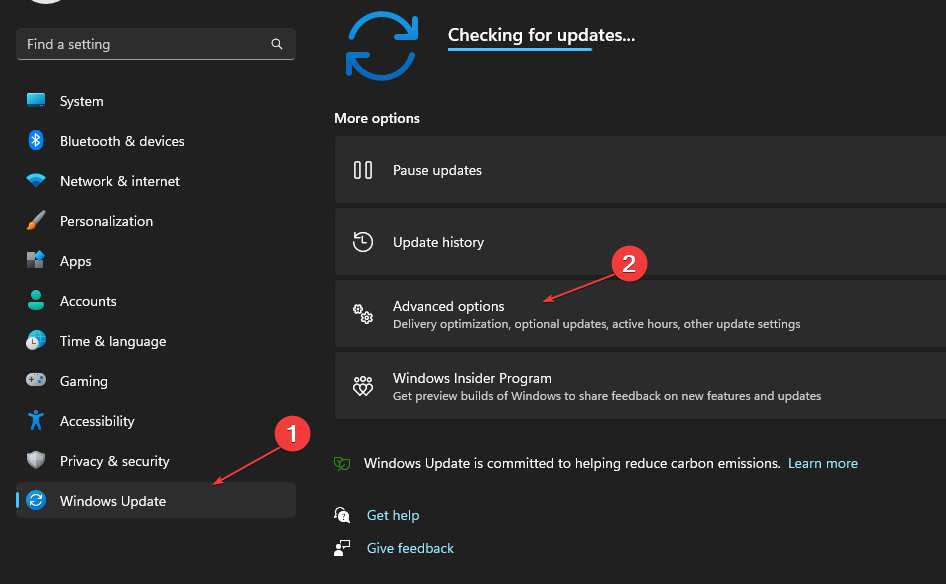946x584 pixels.
Task: Open the Apps settings page
Action: [75, 261]
